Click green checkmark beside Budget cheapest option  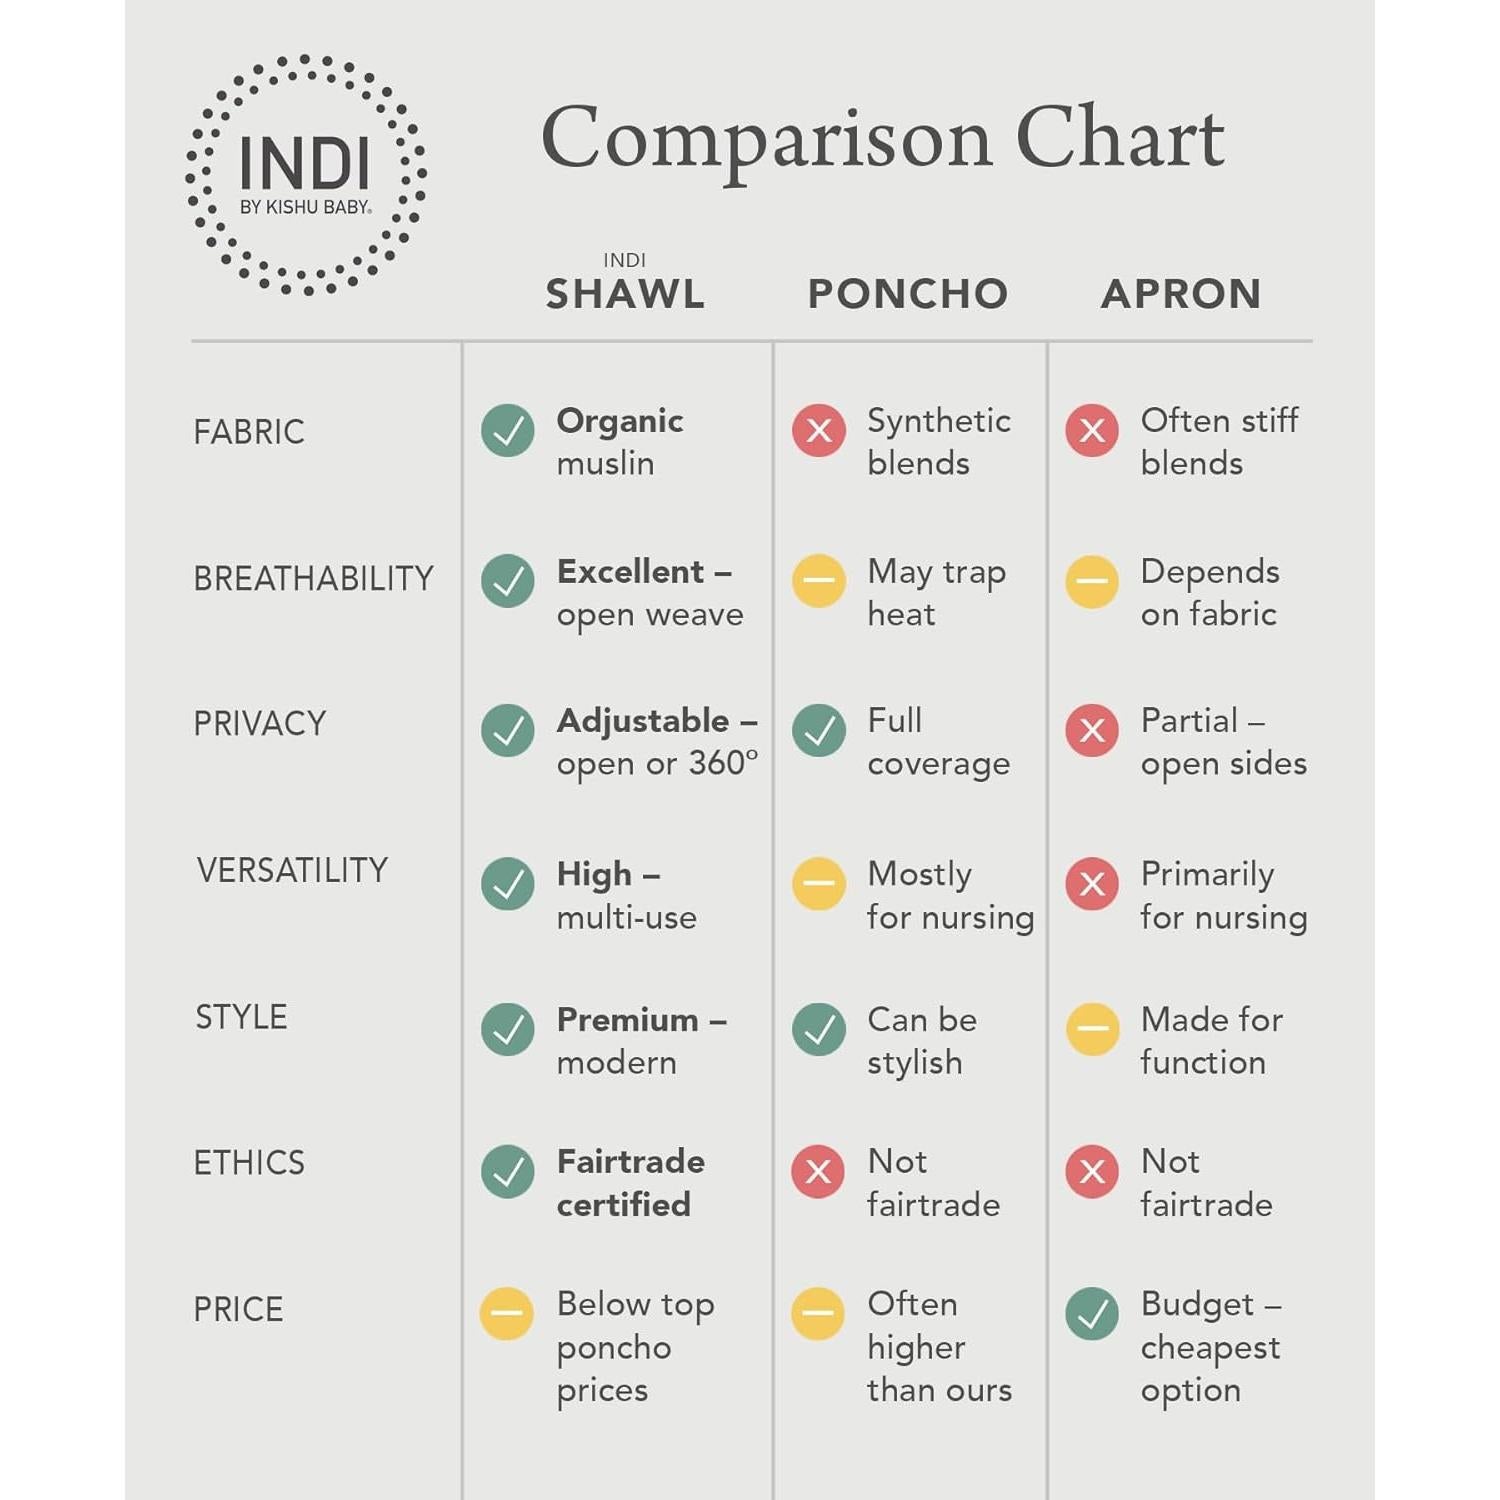tap(1092, 1313)
